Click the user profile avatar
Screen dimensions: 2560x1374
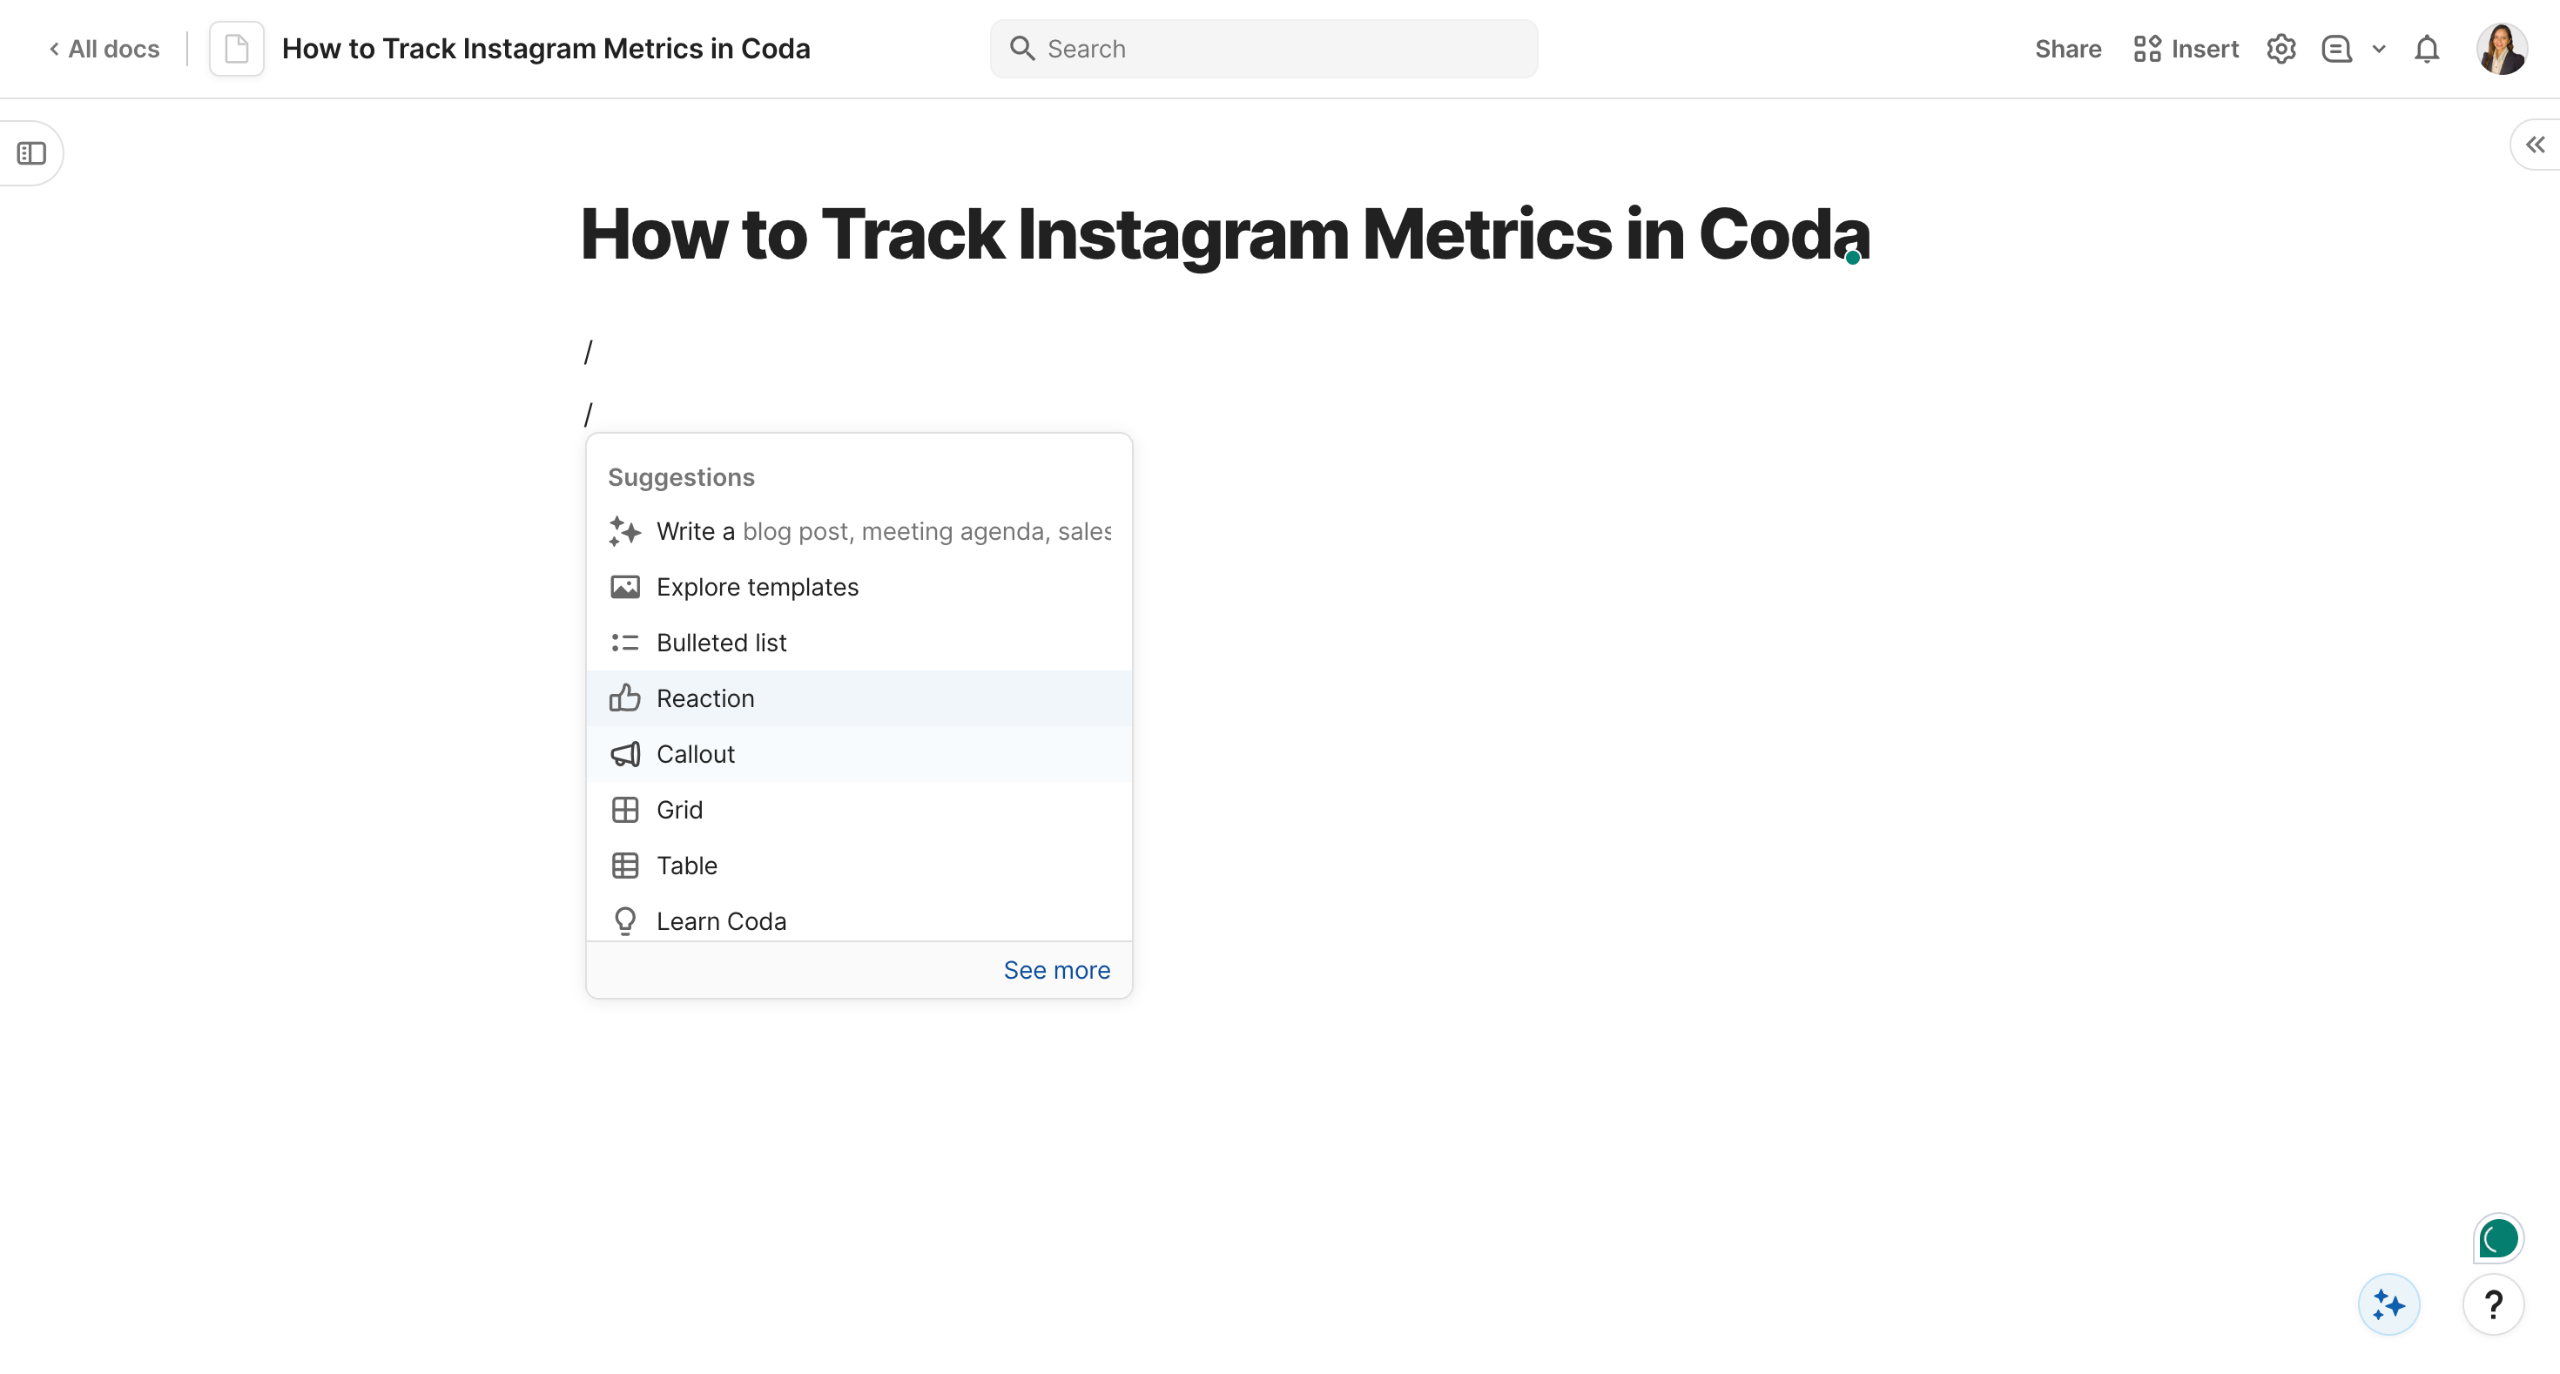click(x=2501, y=49)
